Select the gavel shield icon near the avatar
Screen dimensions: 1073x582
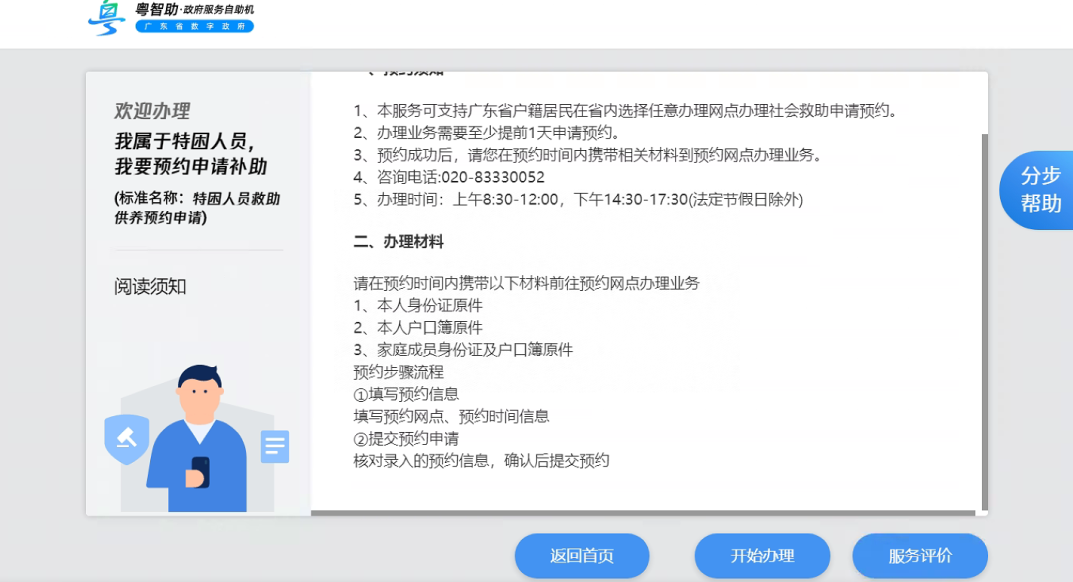pyautogui.click(x=126, y=440)
